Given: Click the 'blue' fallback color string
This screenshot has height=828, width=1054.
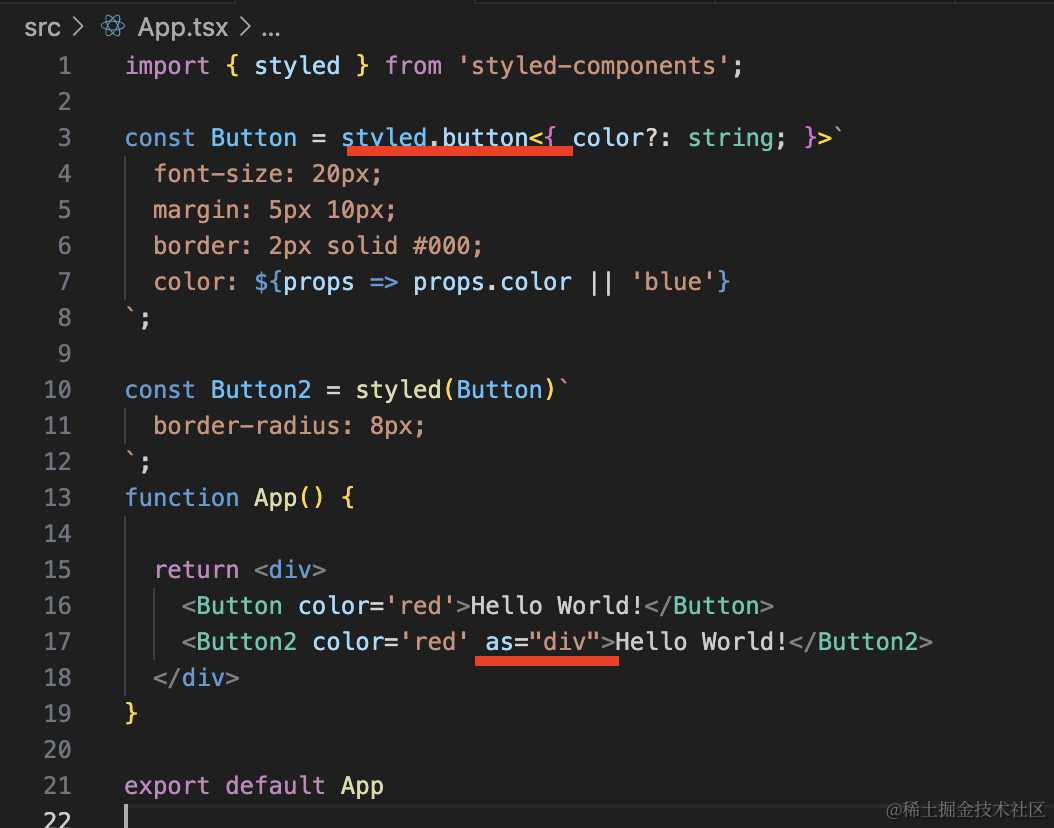Looking at the screenshot, I should pos(674,282).
